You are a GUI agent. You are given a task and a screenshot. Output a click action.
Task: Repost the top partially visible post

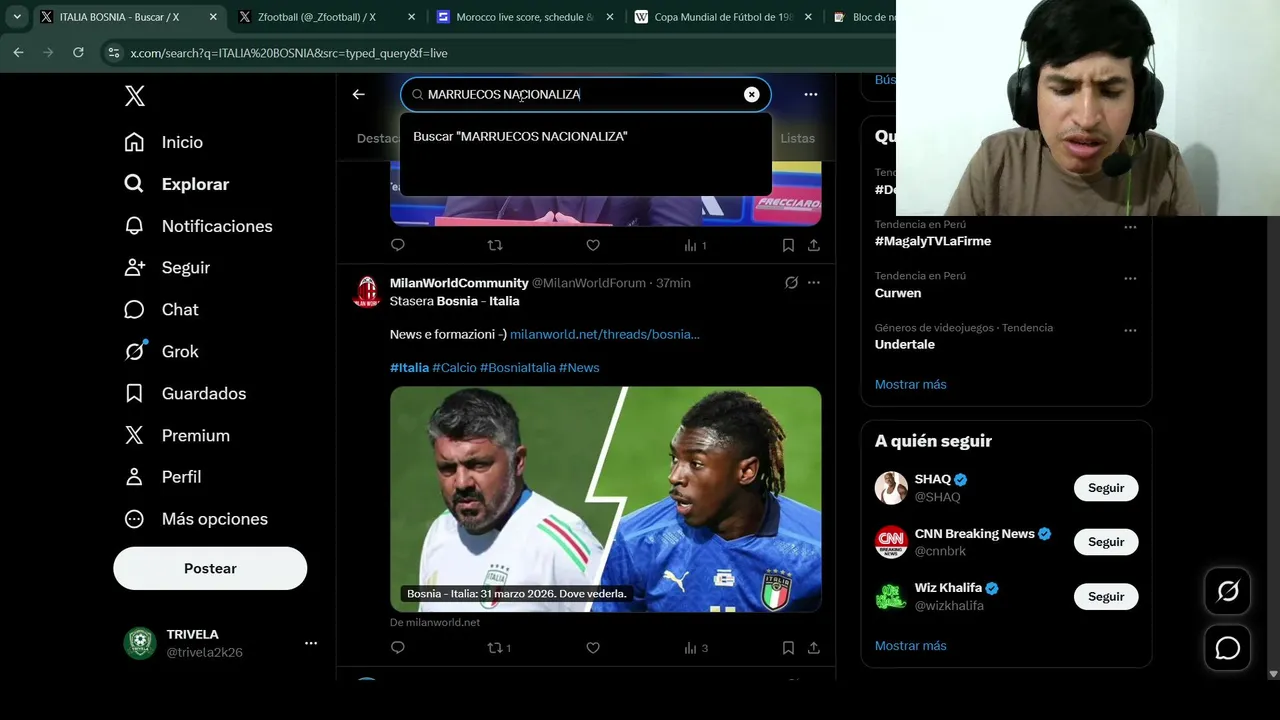point(494,245)
